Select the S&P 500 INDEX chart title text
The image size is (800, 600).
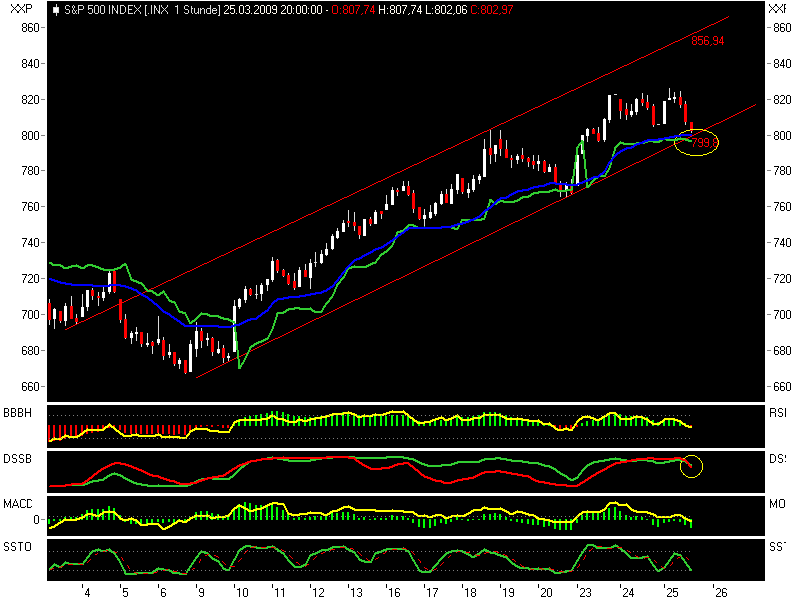(102, 10)
